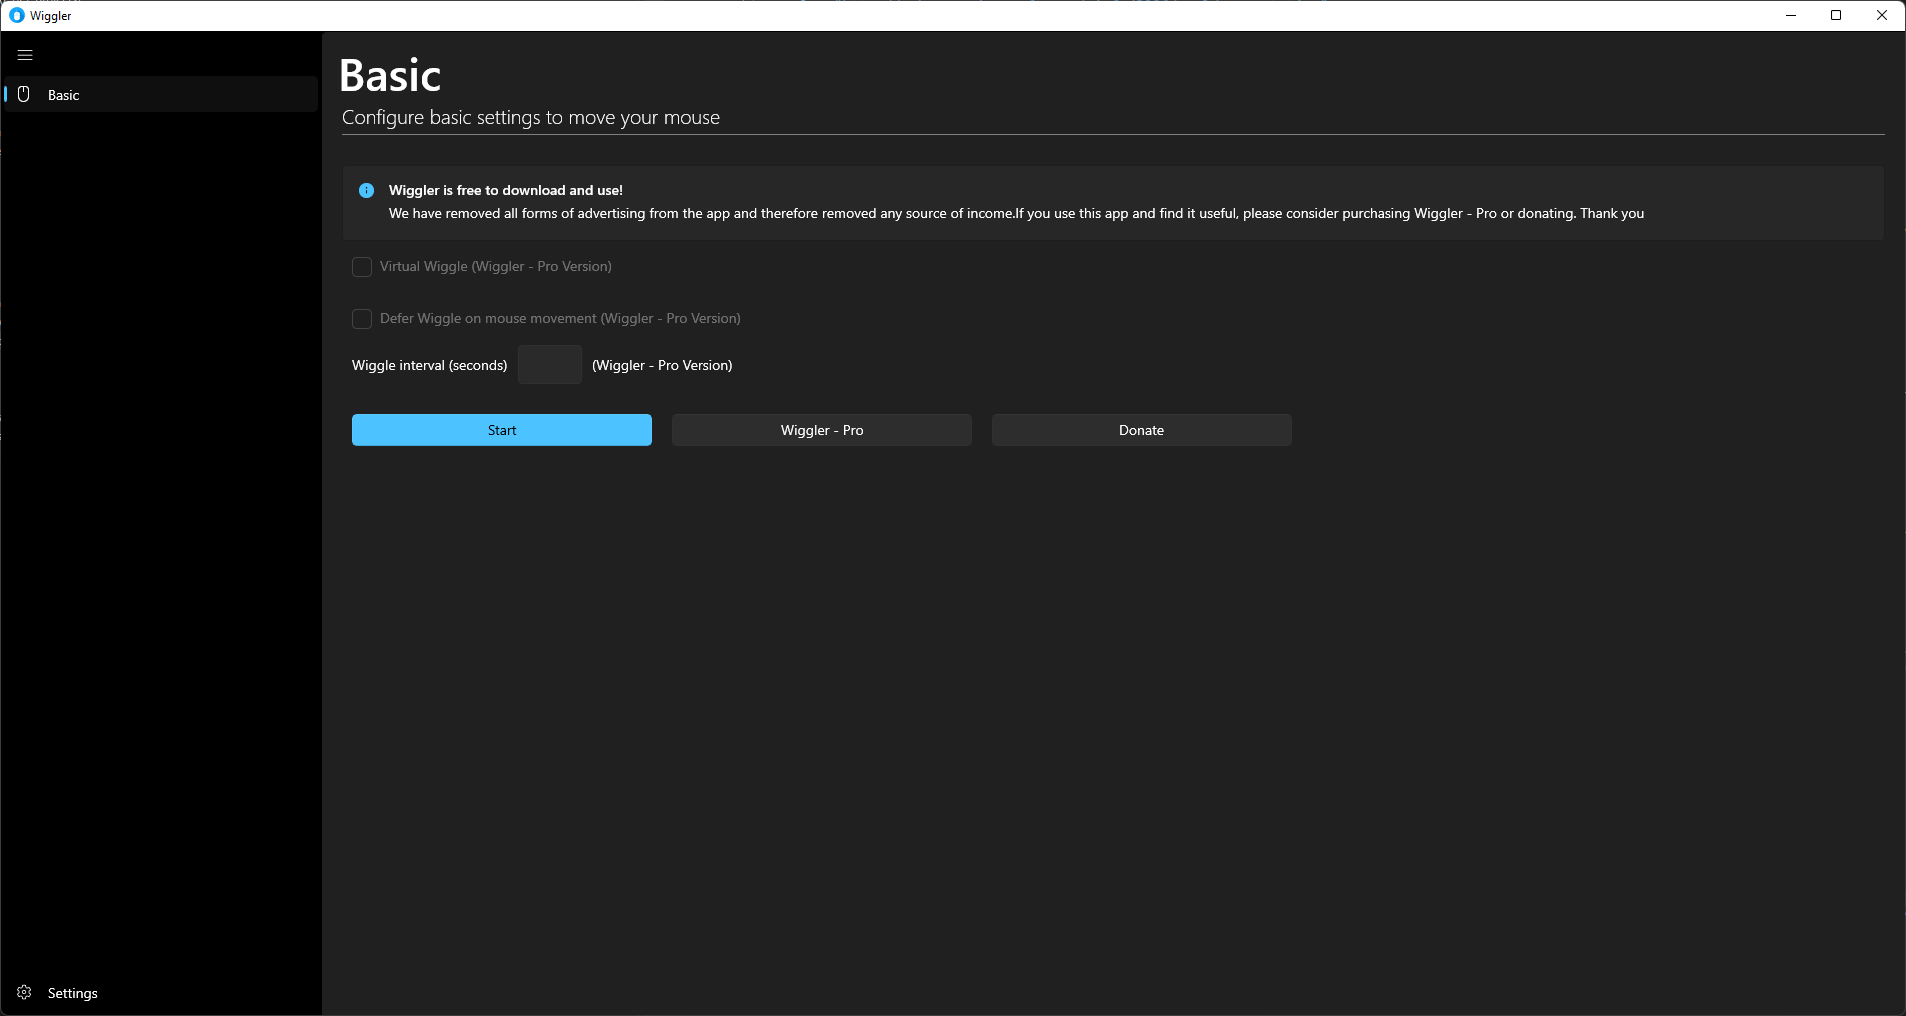1906x1016 pixels.
Task: Open Settings at the bottom of the sidebar
Action: (x=71, y=992)
